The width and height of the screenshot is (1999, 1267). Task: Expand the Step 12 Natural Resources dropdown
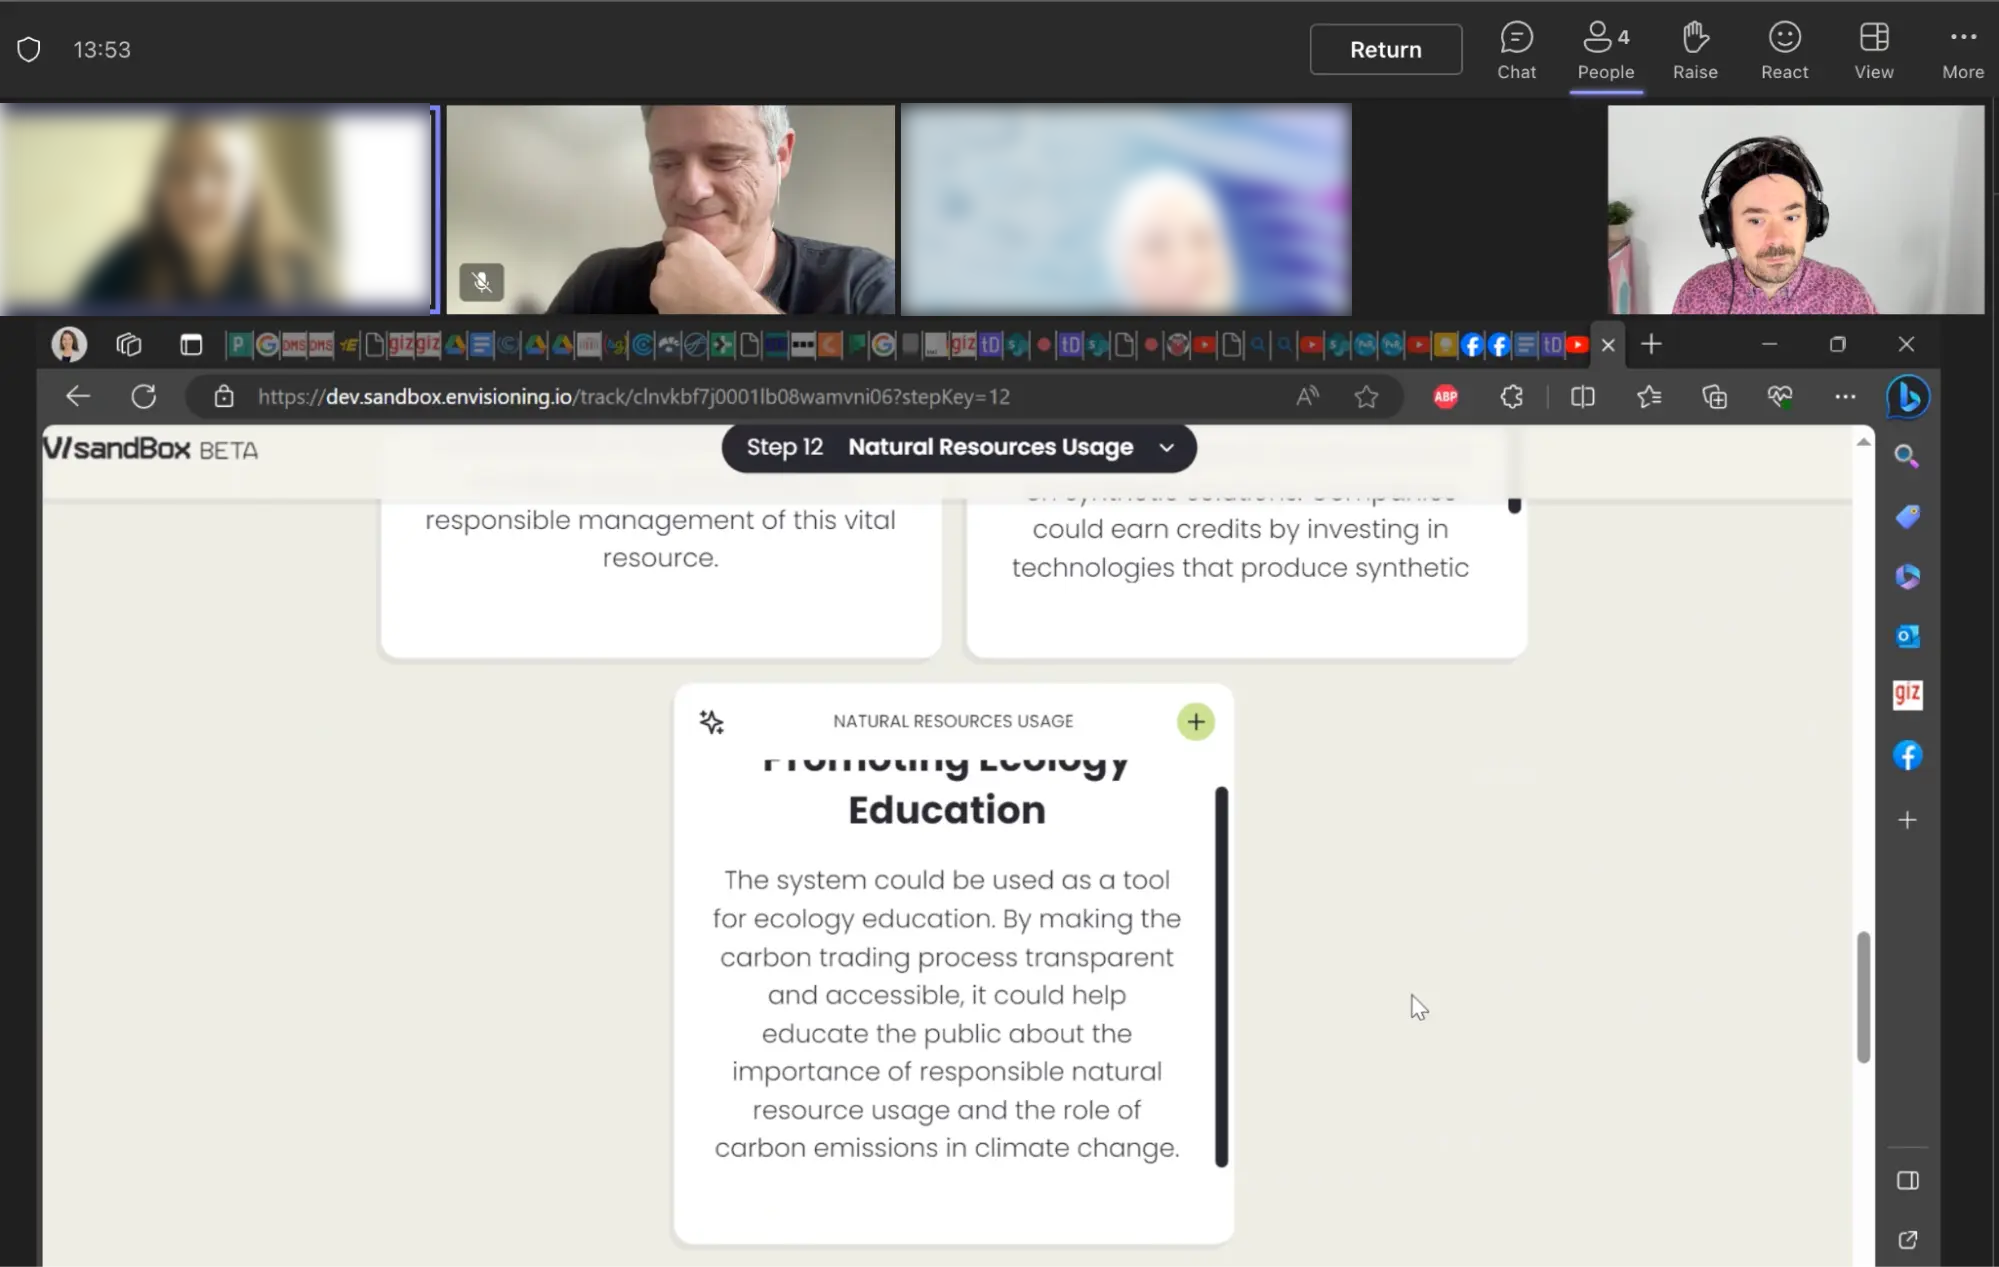(x=1166, y=448)
